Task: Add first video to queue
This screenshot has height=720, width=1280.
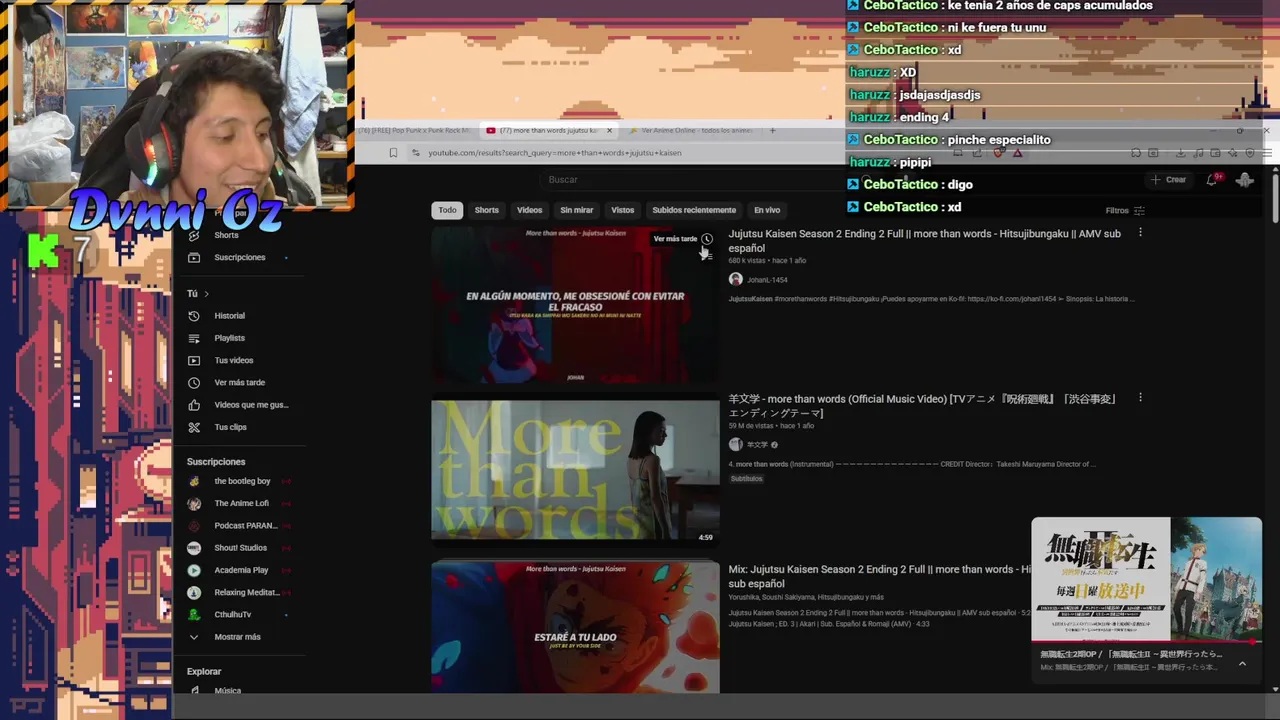Action: (x=707, y=256)
